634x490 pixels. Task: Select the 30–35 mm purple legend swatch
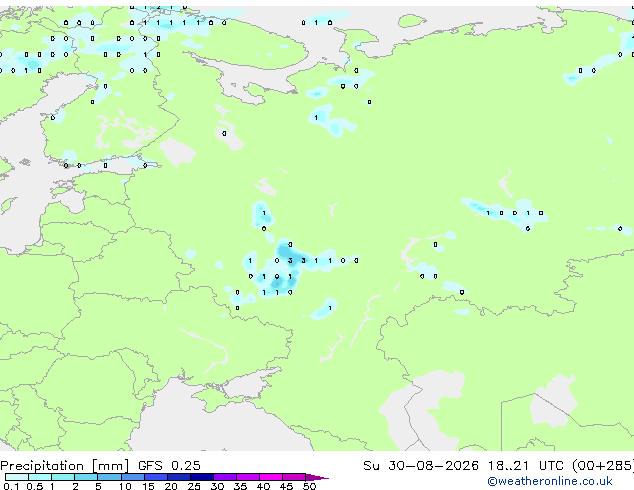click(x=224, y=477)
